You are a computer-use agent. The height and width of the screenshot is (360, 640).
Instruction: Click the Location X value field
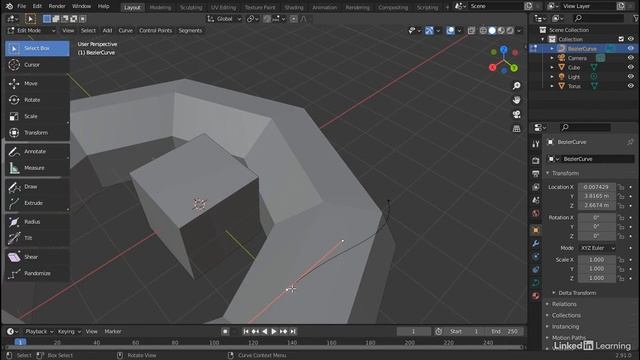[597, 187]
